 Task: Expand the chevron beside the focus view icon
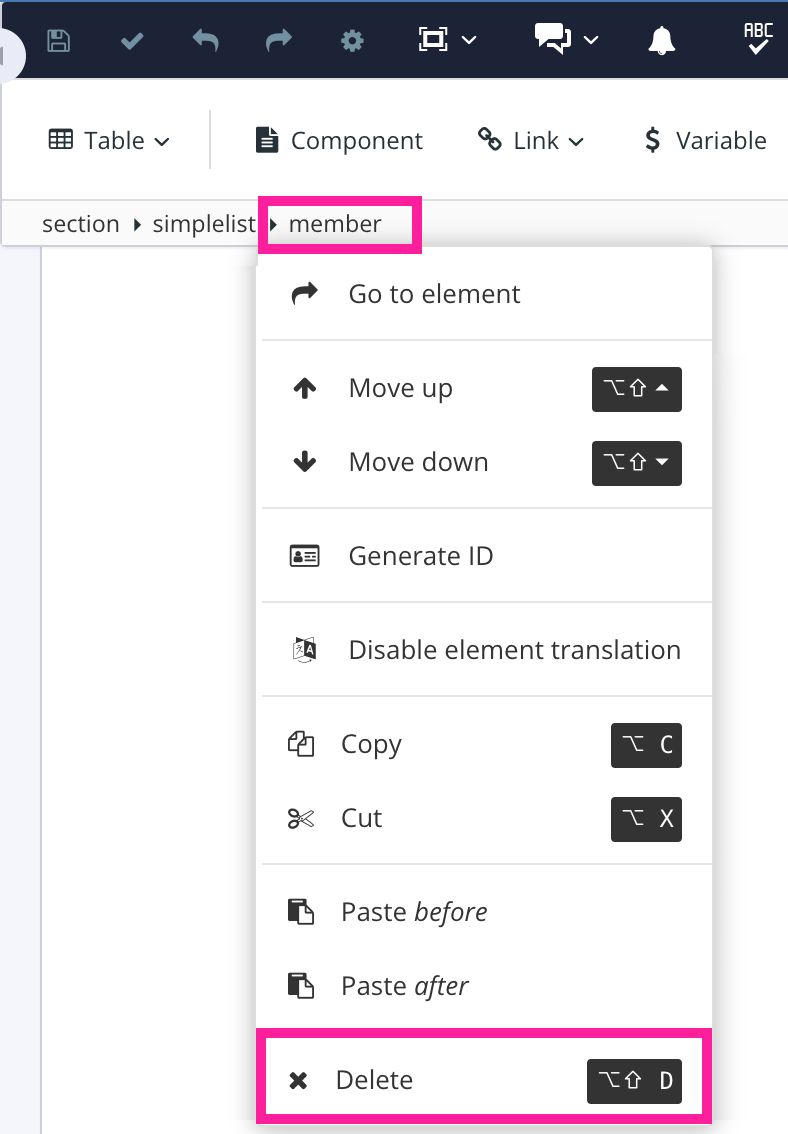469,40
